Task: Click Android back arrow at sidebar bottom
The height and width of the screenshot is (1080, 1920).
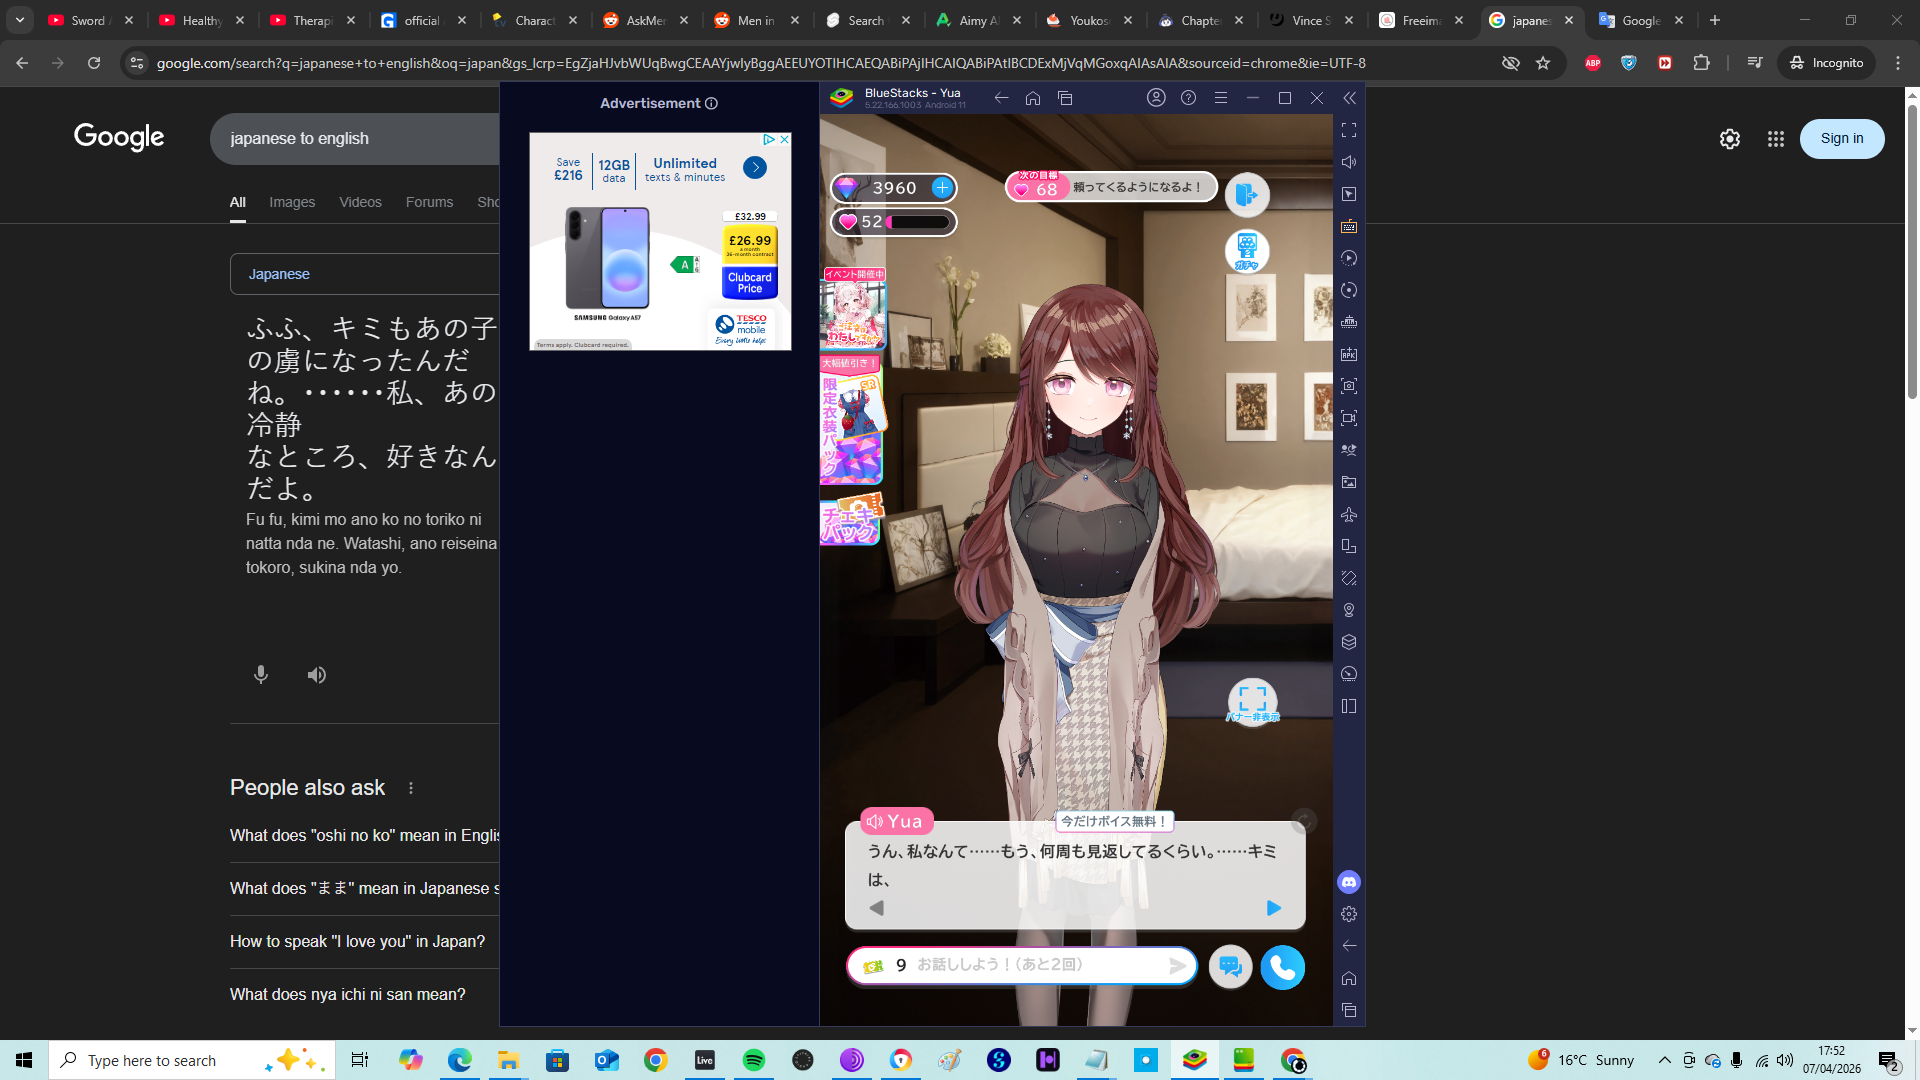Action: (1349, 946)
